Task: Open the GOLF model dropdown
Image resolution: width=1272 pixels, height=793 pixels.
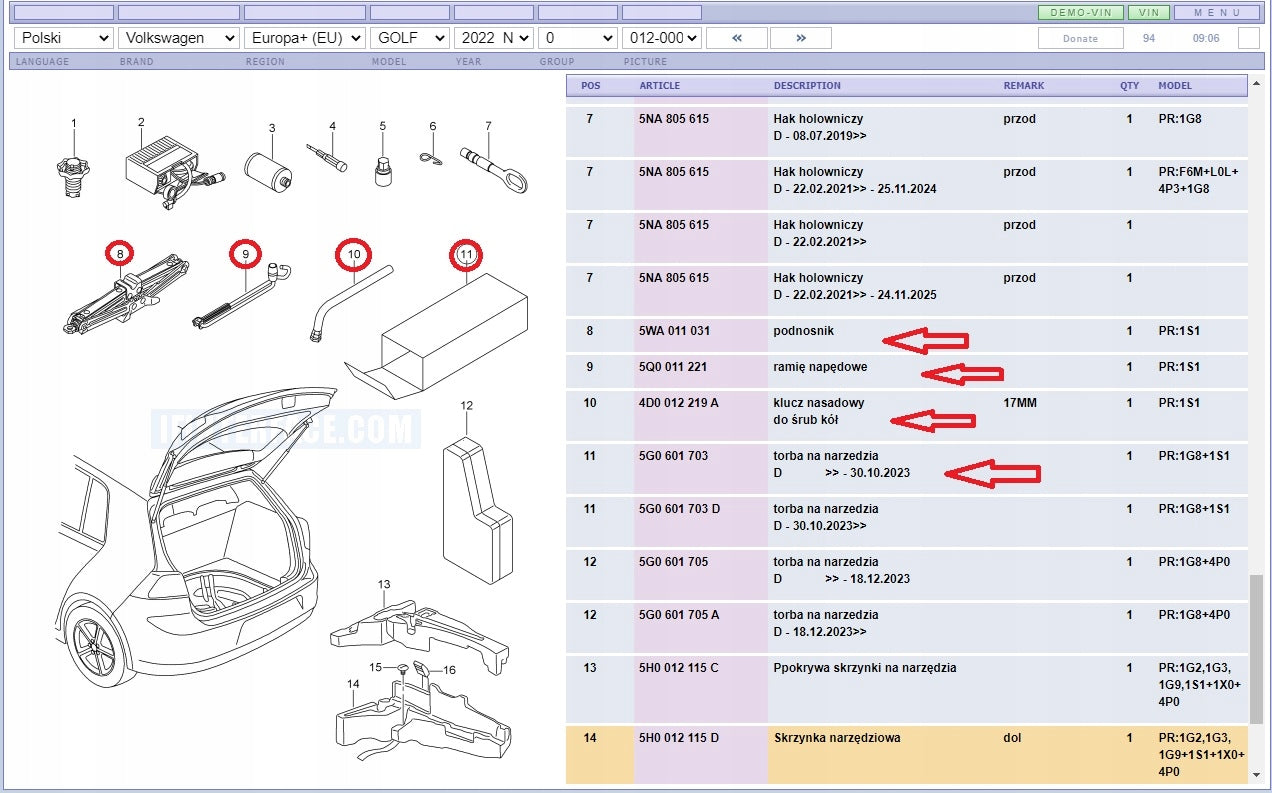Action: [410, 38]
